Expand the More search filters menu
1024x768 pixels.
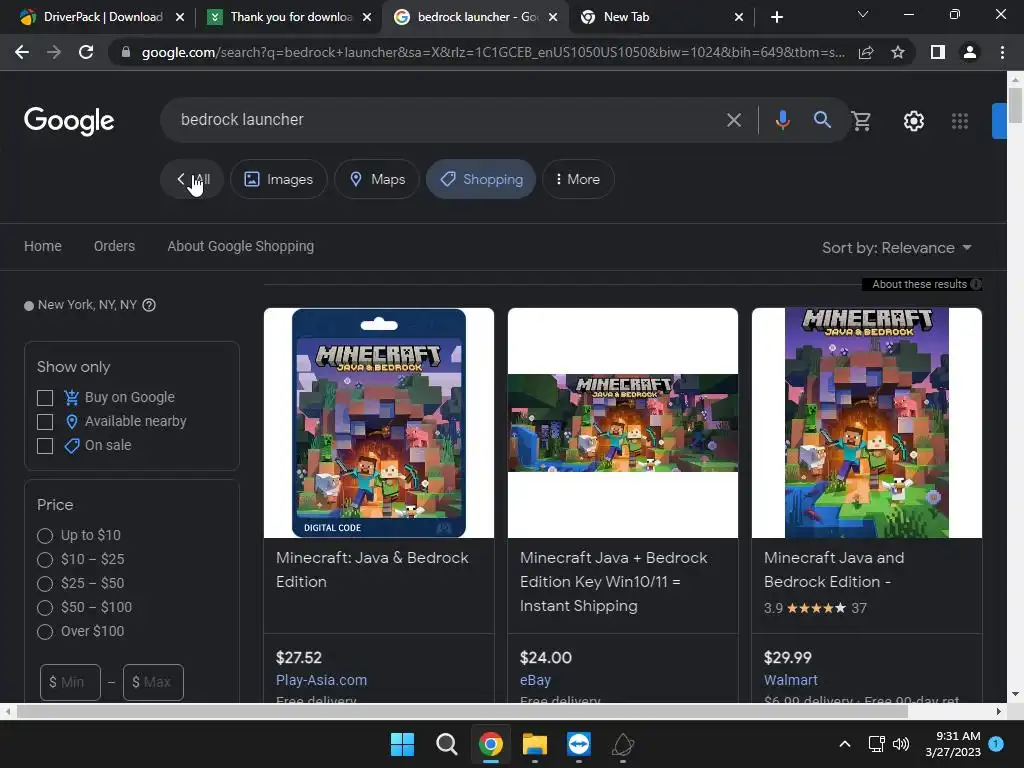click(578, 179)
